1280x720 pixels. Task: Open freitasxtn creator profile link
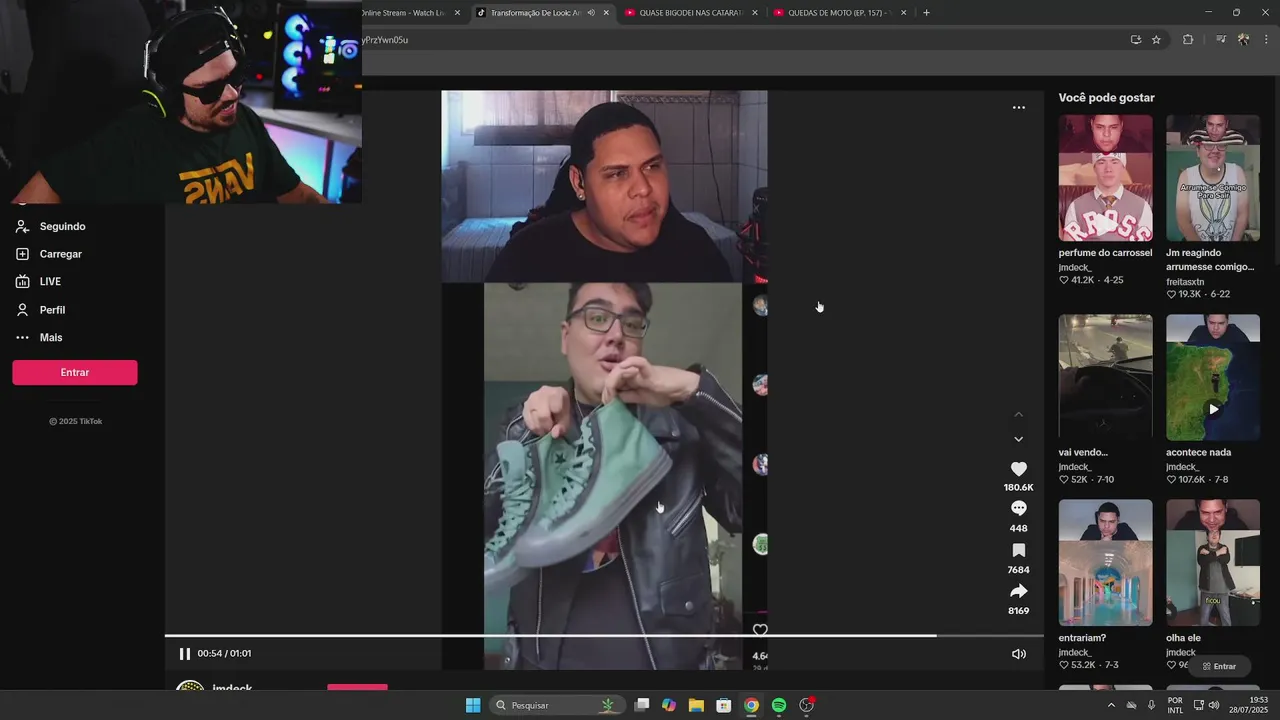(1185, 282)
